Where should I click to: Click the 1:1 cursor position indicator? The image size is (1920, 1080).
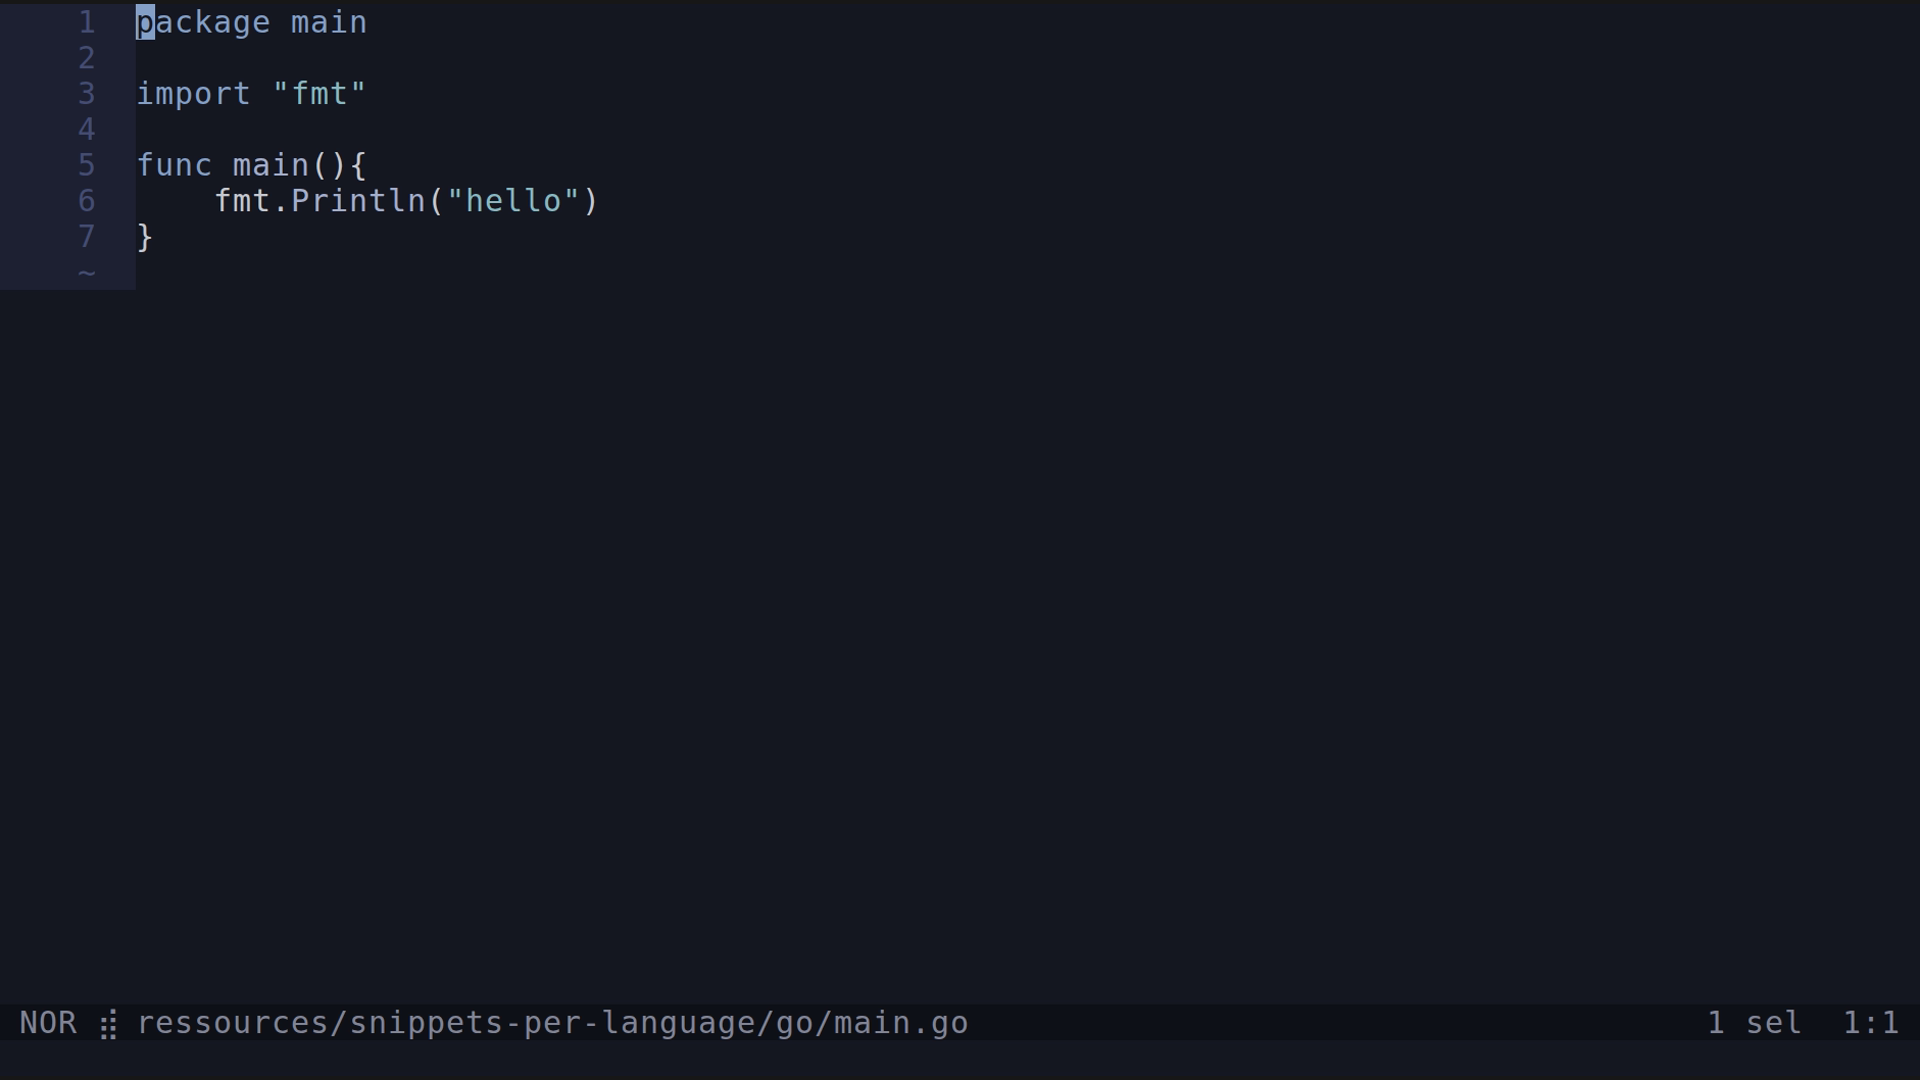(1870, 1023)
